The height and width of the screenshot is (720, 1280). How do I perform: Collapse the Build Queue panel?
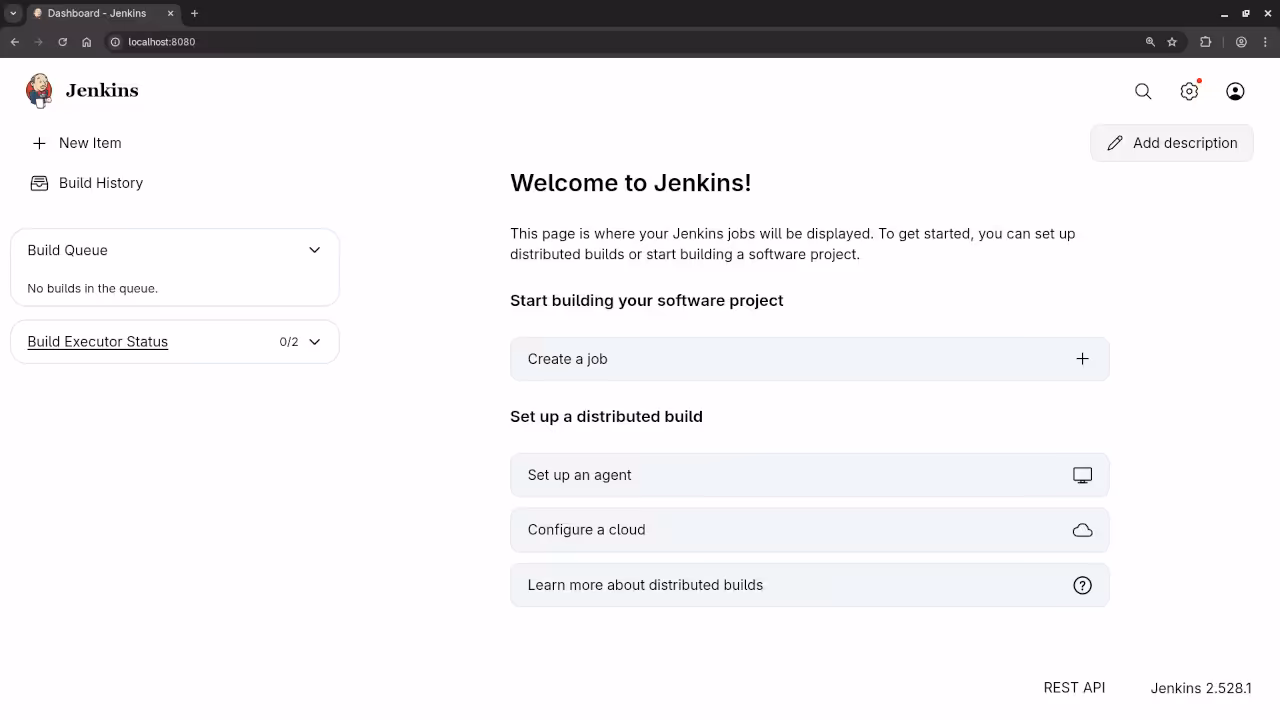pos(314,250)
